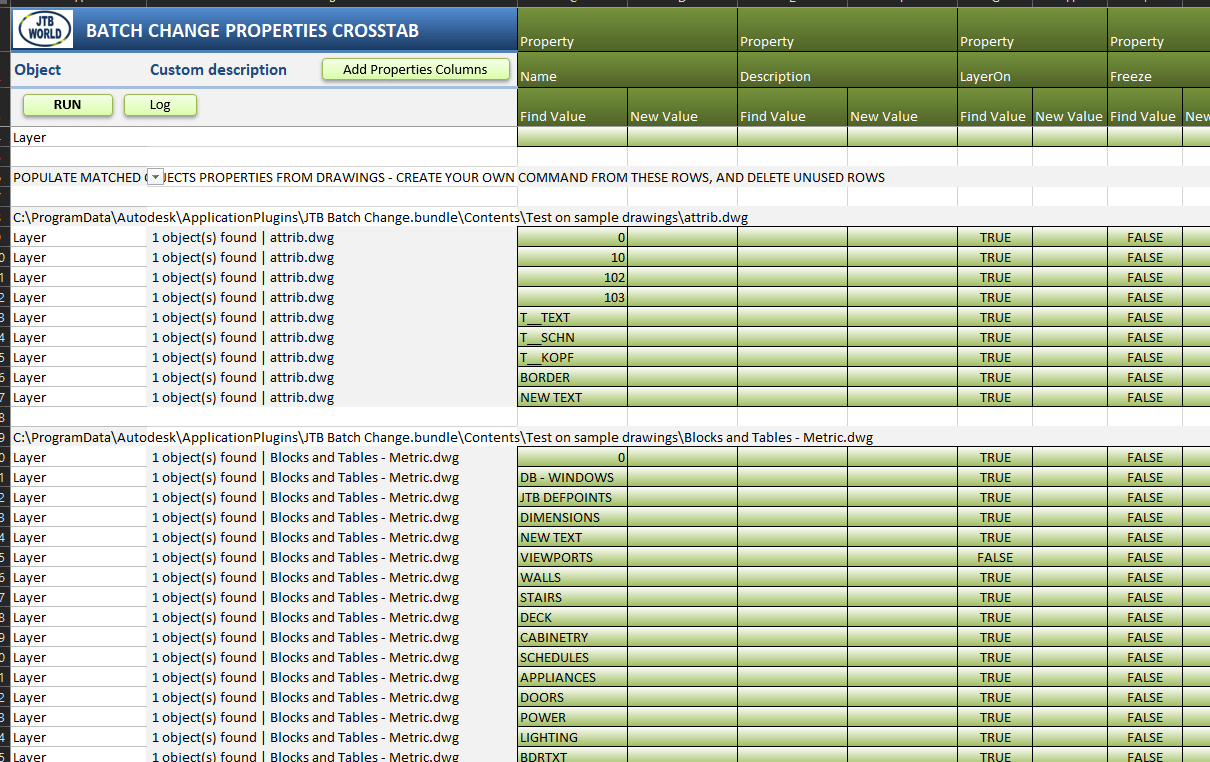Click the Name New Value column heading
Image resolution: width=1210 pixels, height=762 pixels.
682,107
